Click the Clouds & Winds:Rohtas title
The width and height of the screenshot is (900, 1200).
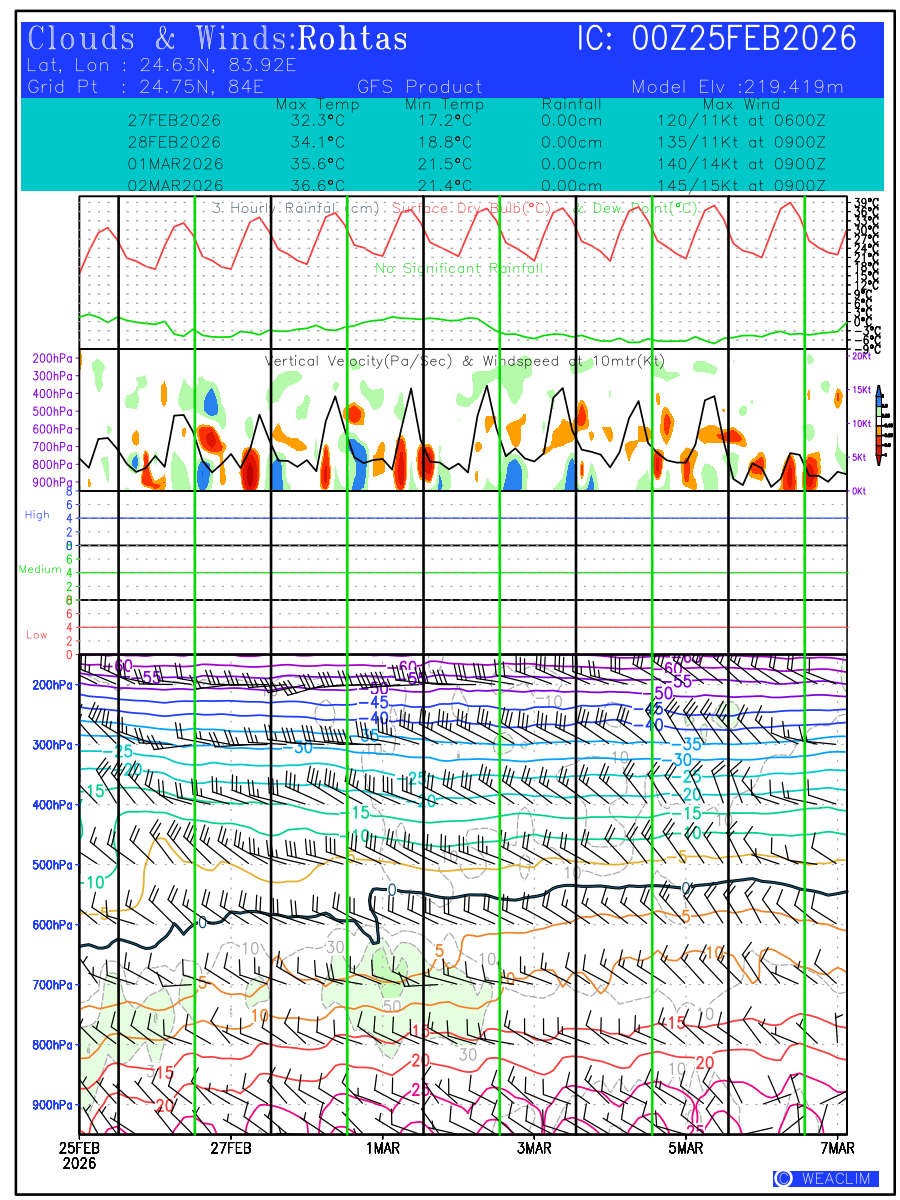pyautogui.click(x=218, y=39)
